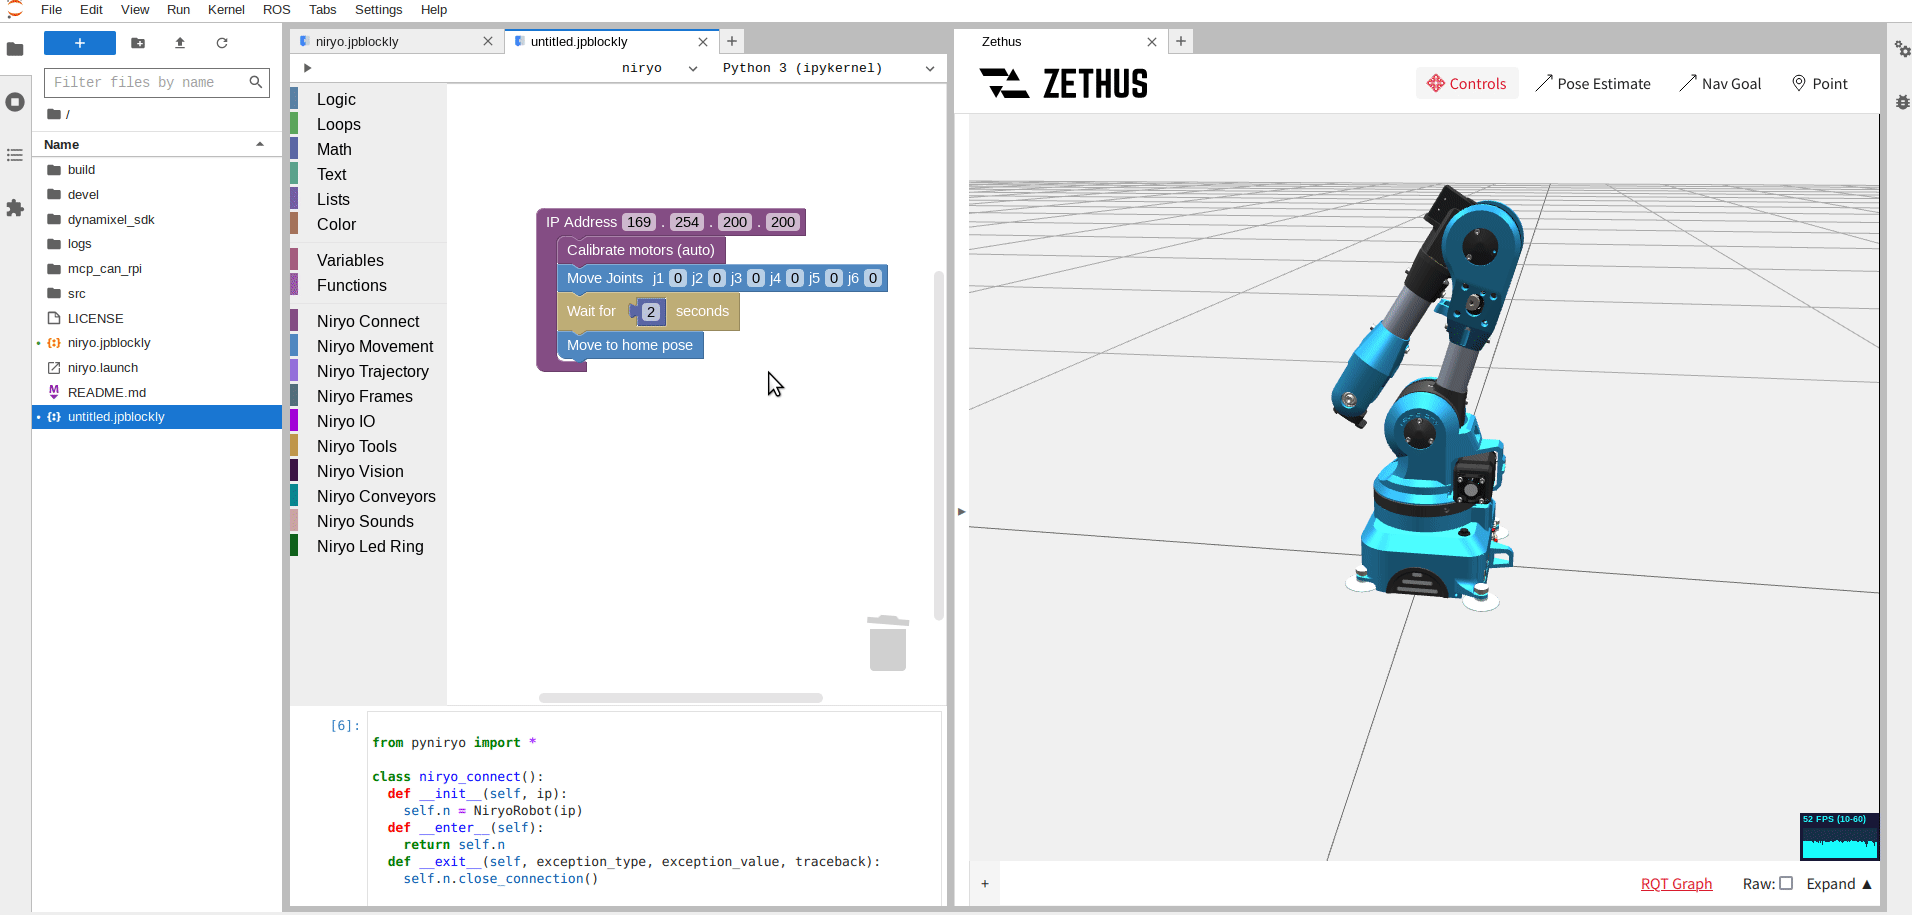Click the blockly vertical scrollbar

(938, 445)
